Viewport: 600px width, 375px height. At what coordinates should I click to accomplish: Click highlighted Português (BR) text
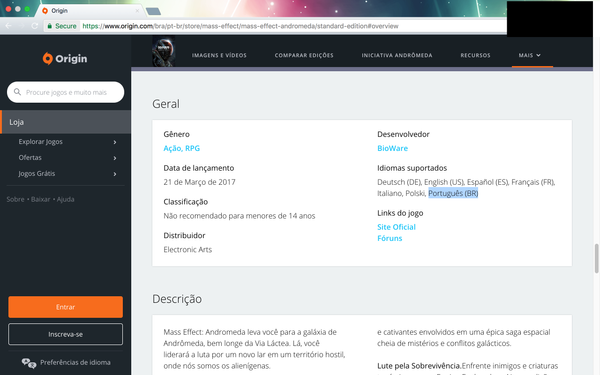click(x=453, y=193)
